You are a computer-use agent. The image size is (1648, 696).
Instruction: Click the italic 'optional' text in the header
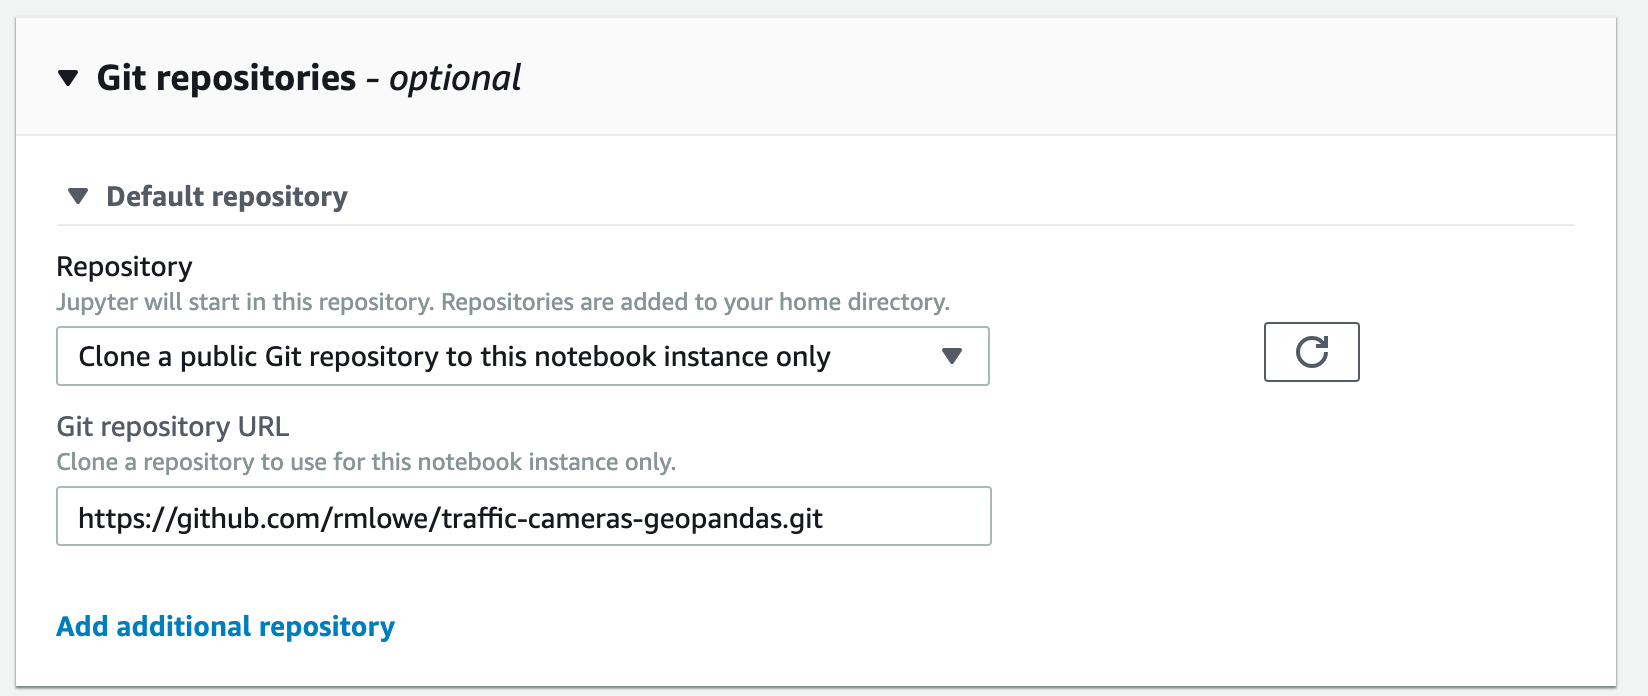455,78
